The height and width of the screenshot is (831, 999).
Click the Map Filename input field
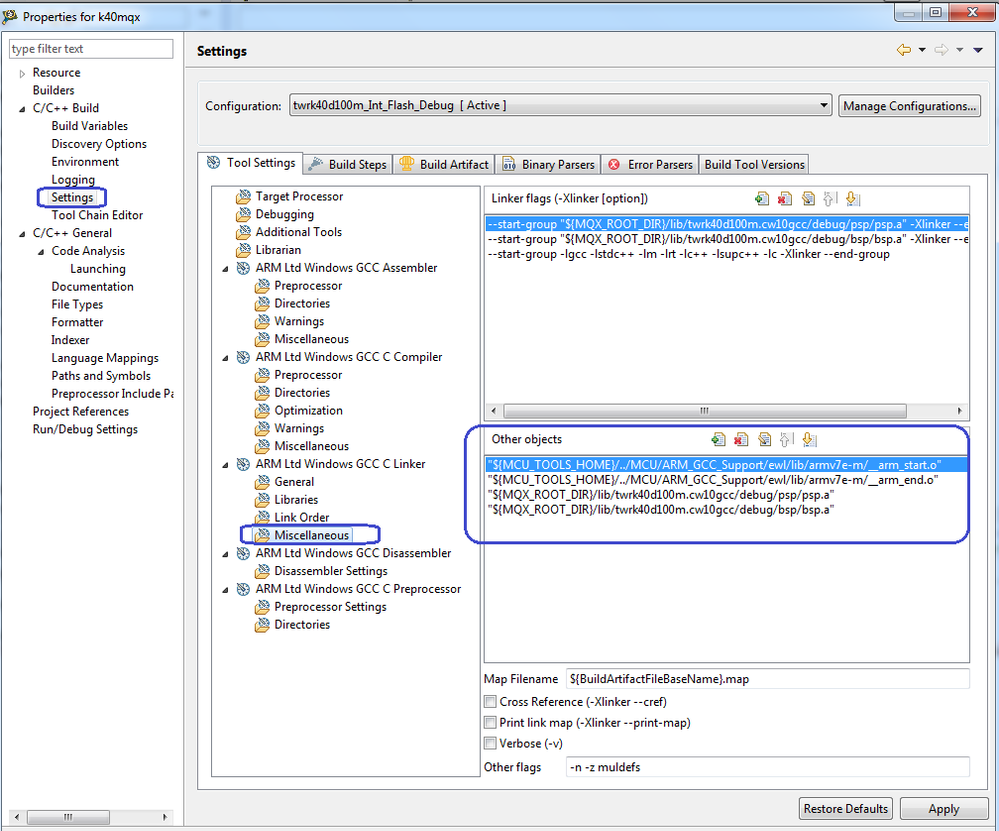point(767,679)
